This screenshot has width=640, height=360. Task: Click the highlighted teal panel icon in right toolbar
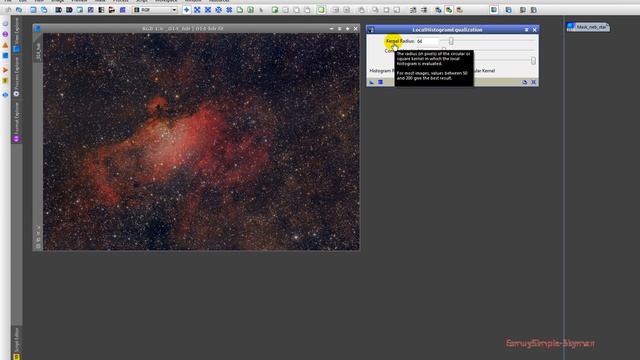coord(493,10)
